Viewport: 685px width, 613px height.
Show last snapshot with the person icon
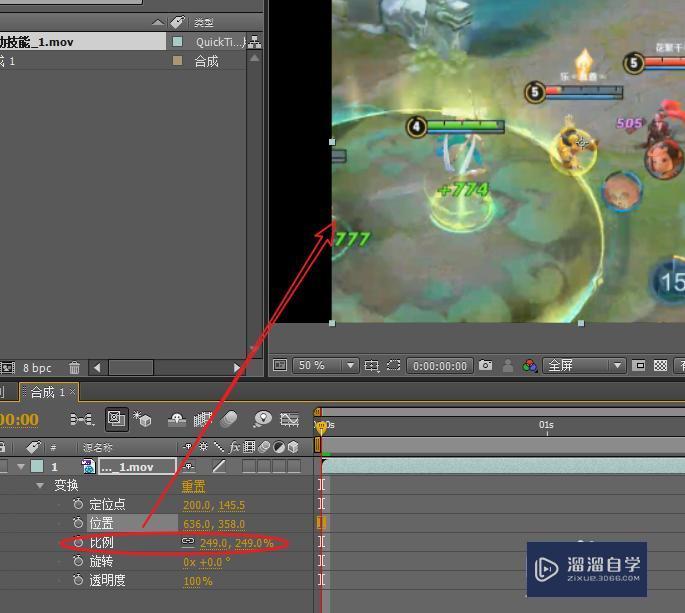coord(508,365)
